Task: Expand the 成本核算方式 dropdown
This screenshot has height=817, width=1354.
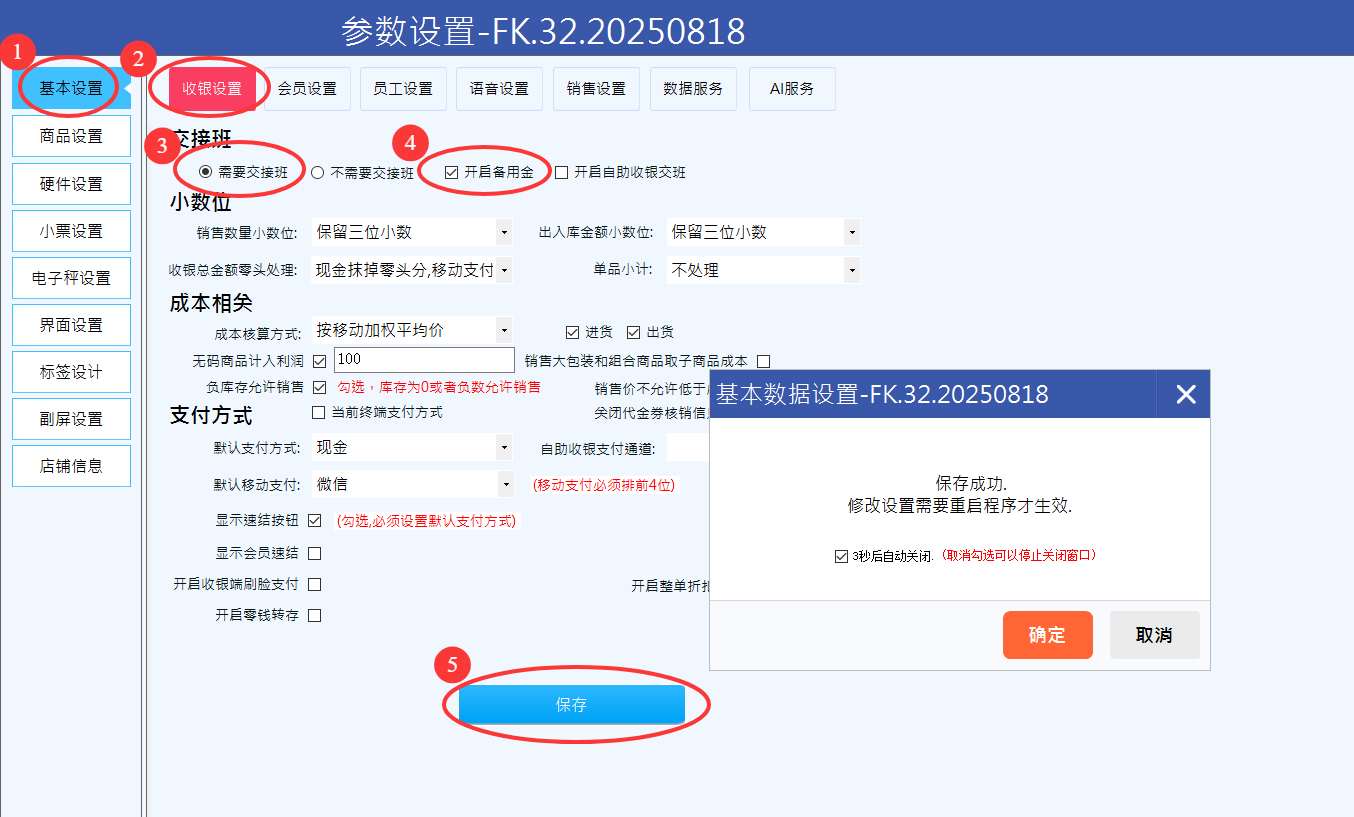Action: click(503, 329)
